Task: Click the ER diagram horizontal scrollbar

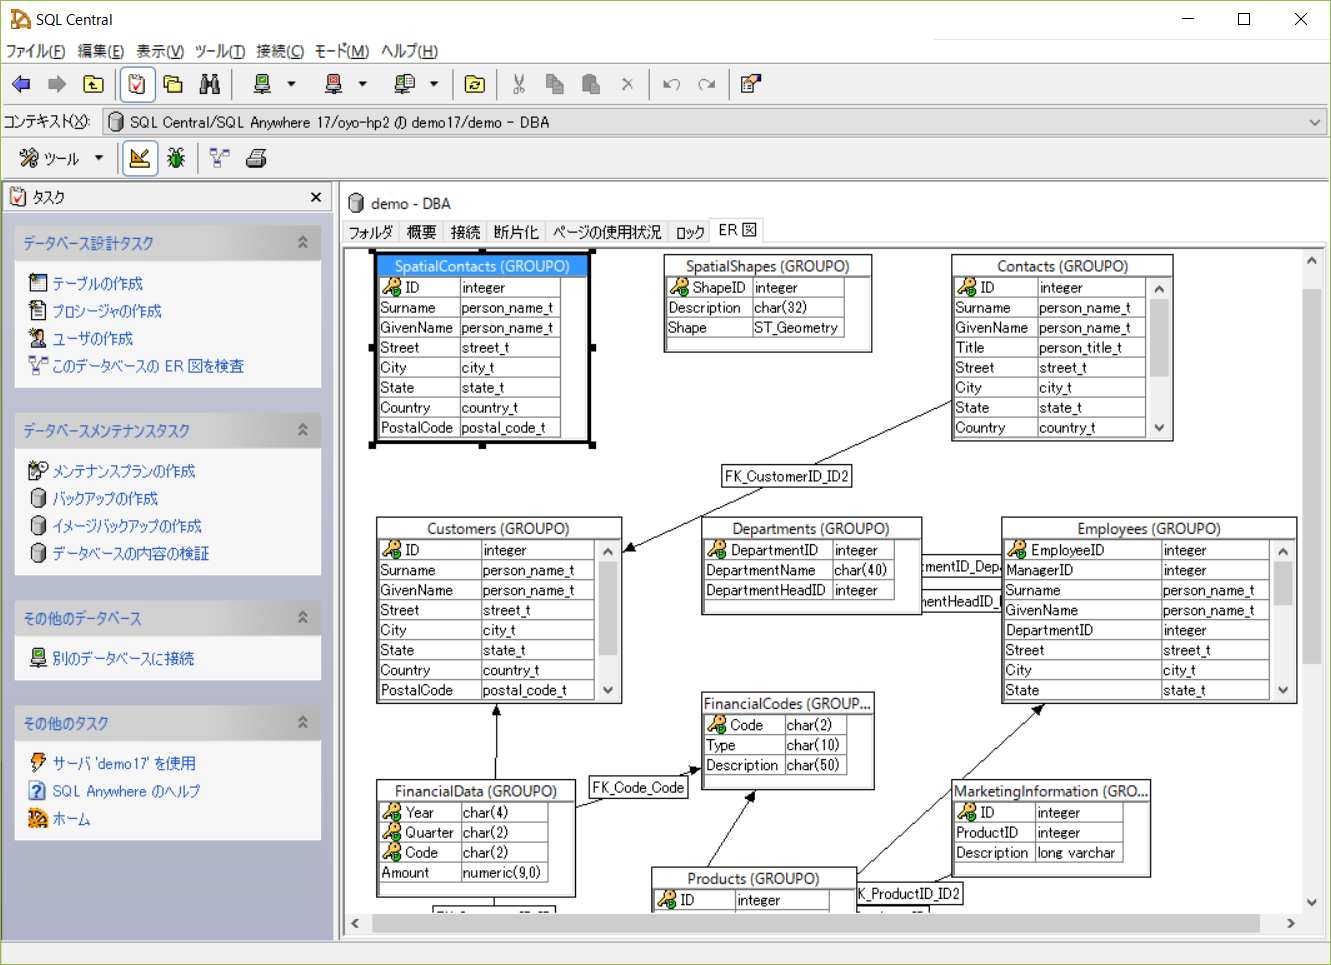Action: coord(822,923)
